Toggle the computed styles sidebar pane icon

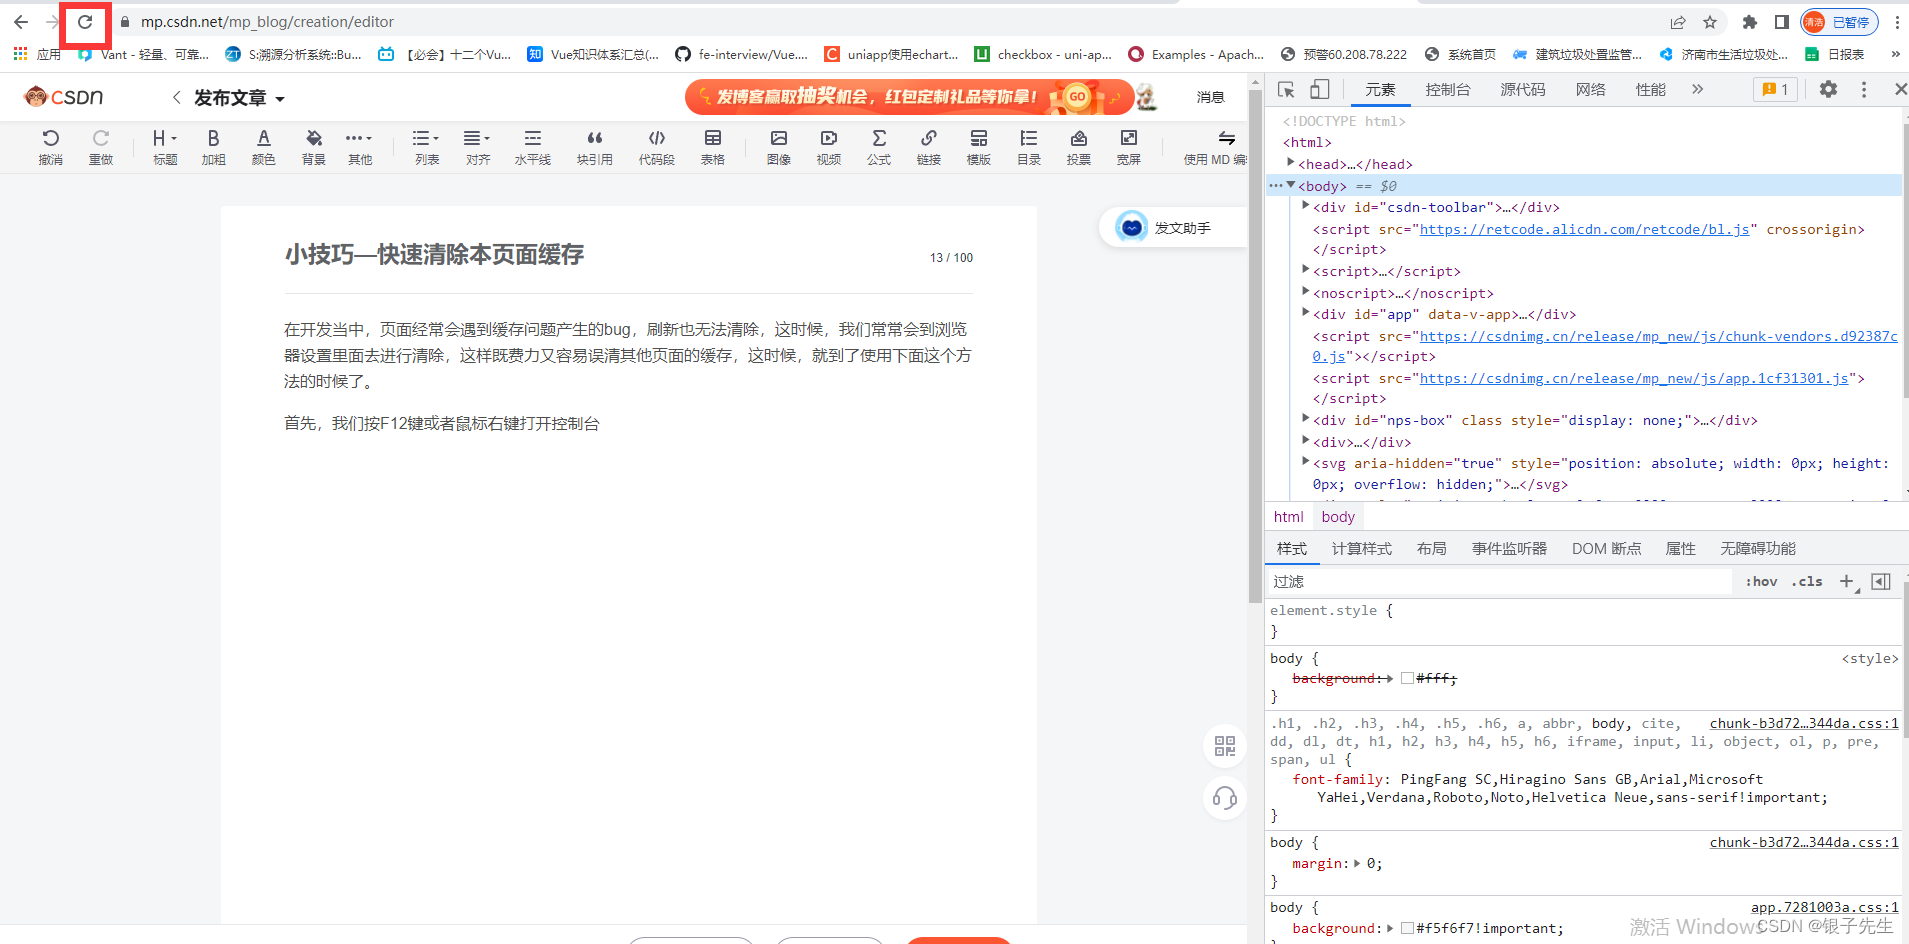click(1881, 582)
